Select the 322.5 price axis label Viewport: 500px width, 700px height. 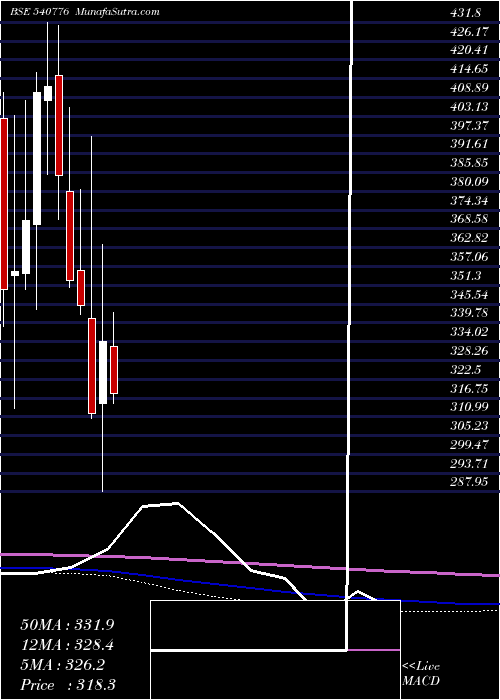(466, 369)
